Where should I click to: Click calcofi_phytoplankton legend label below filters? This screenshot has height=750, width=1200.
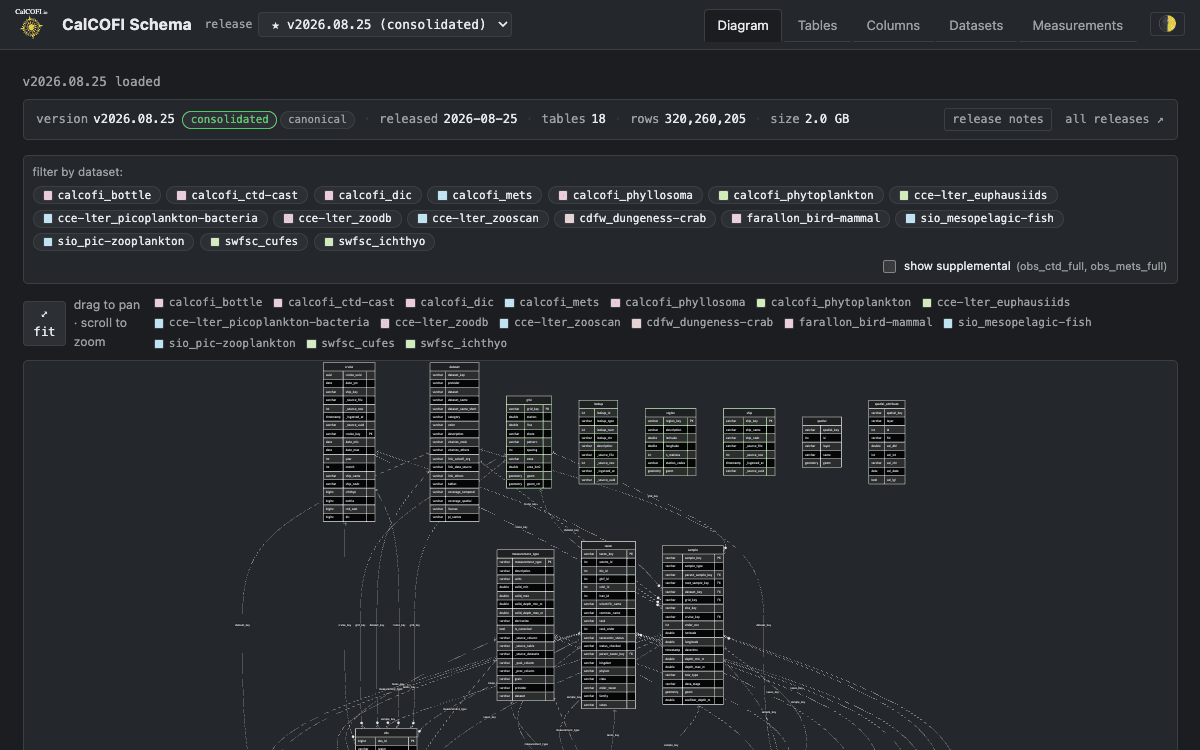(841, 302)
